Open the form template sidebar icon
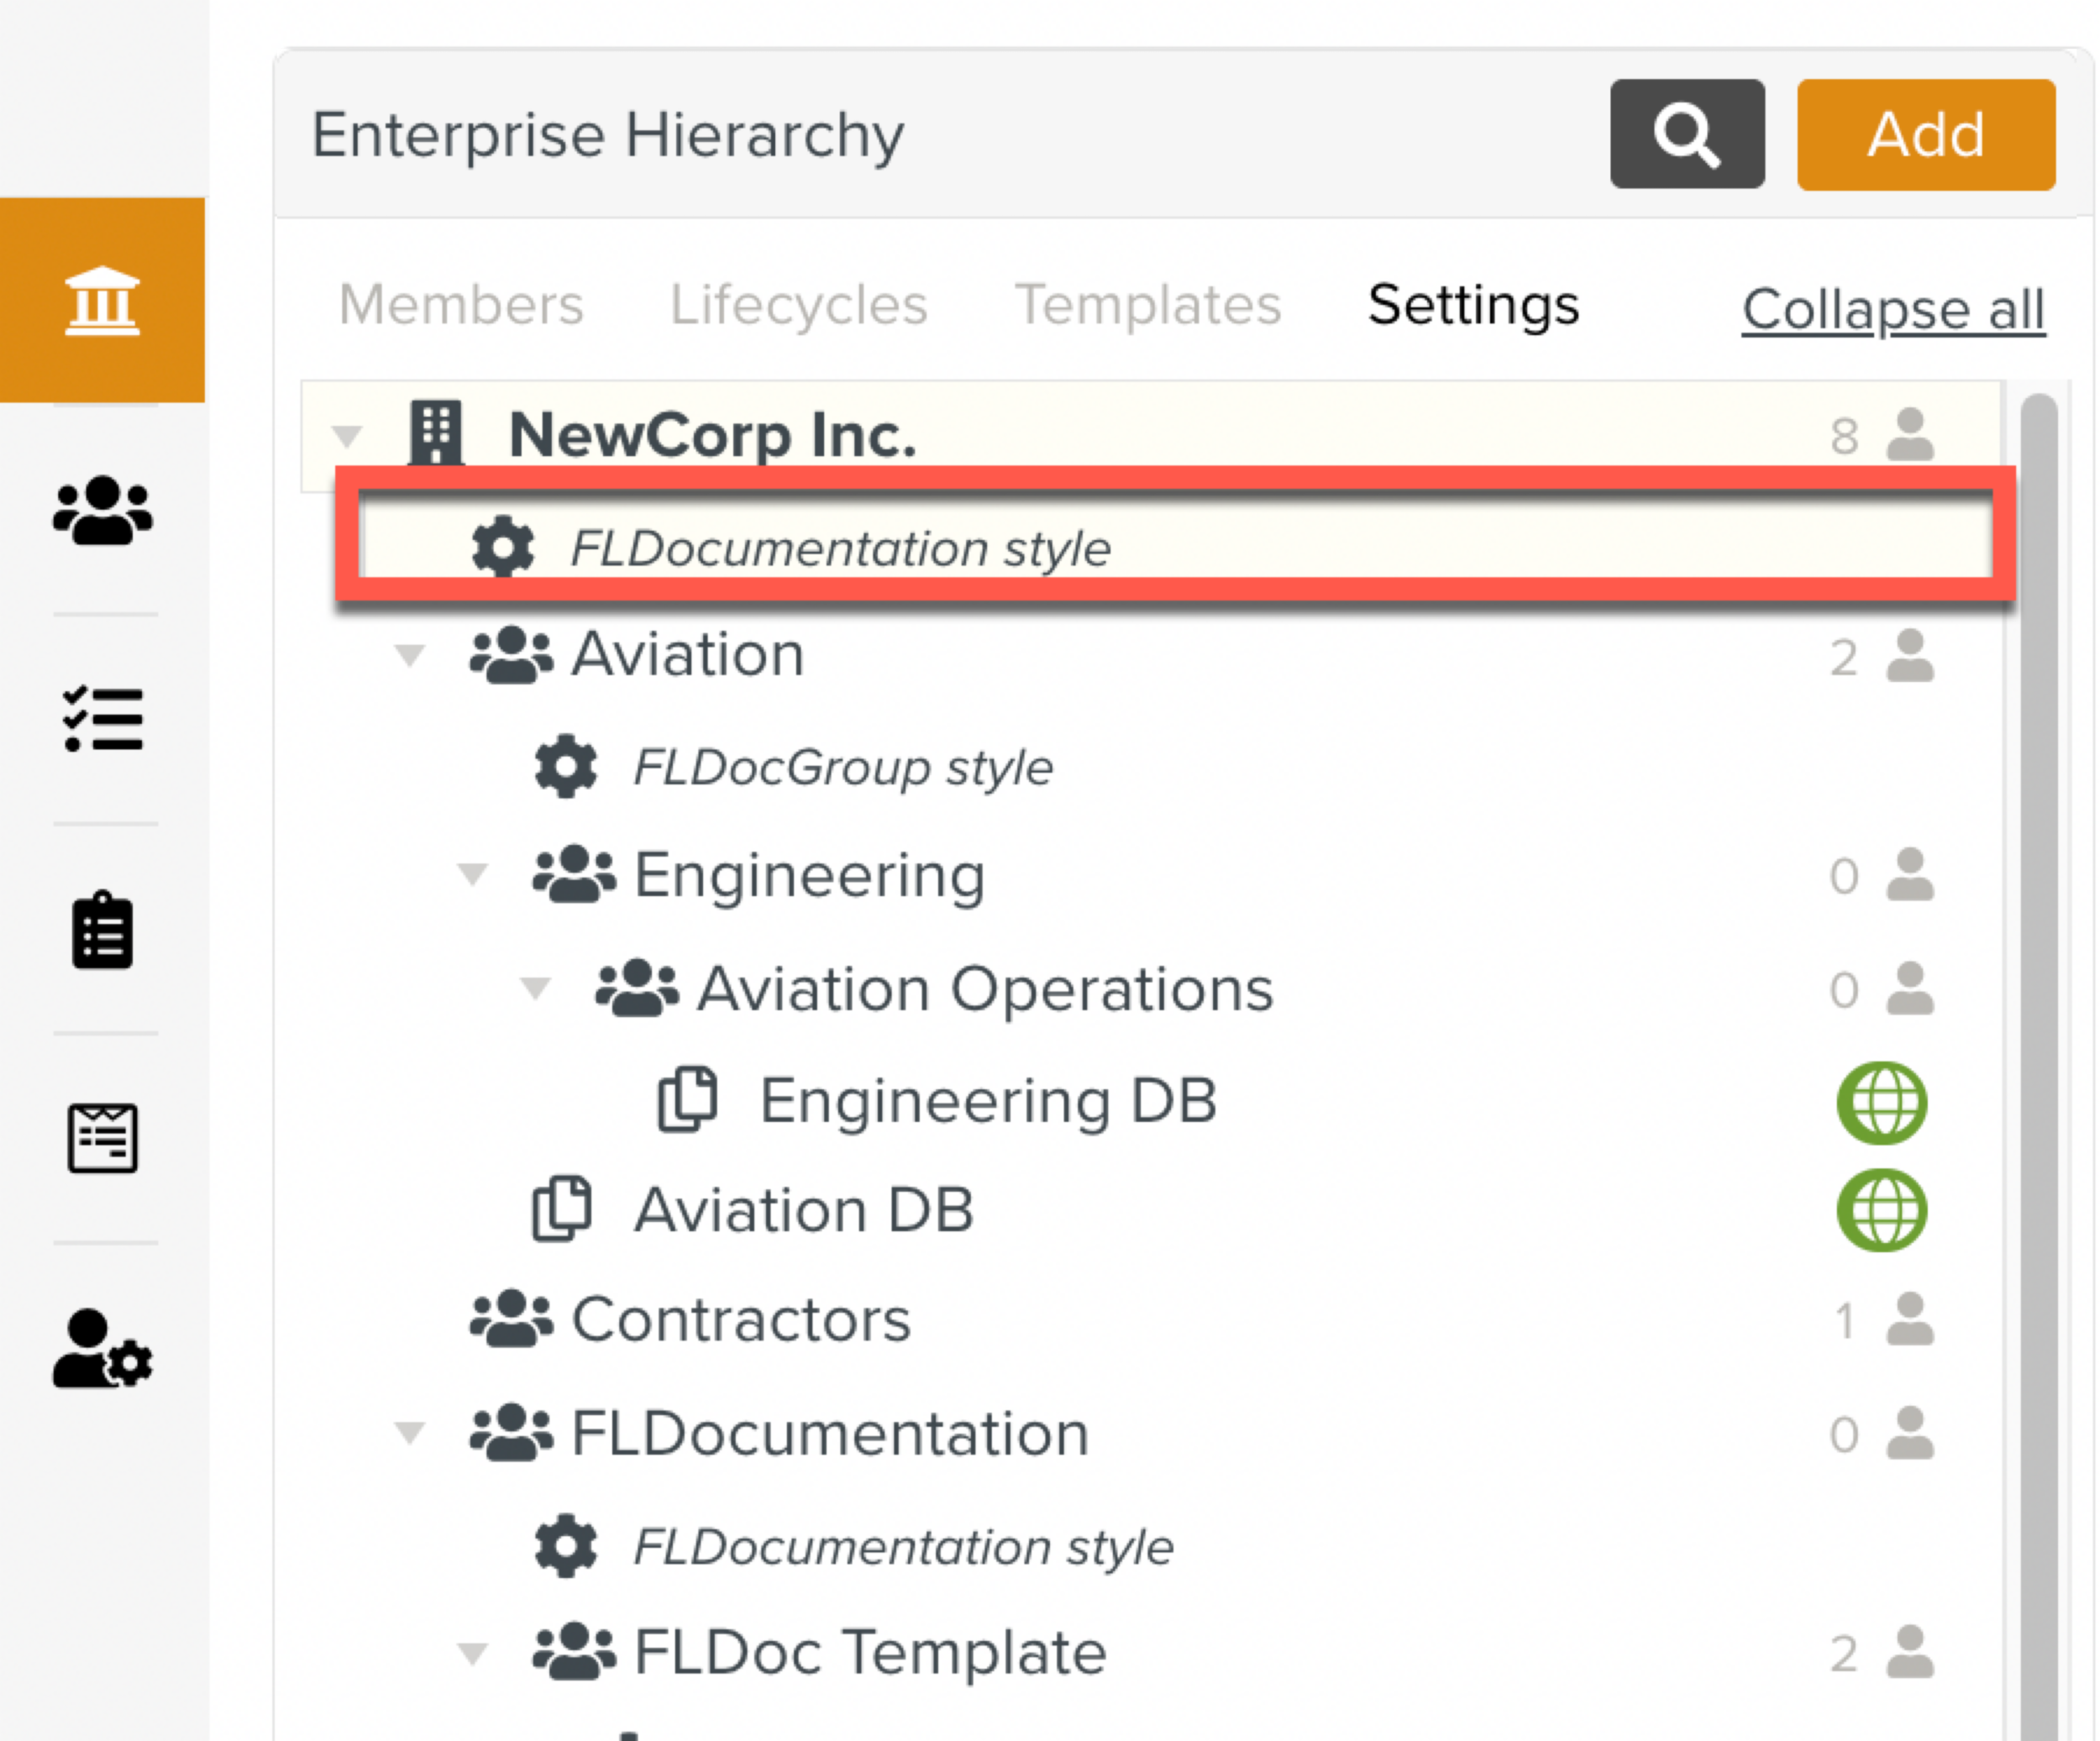Screen dimensions: 2100x1741 click(x=102, y=1138)
